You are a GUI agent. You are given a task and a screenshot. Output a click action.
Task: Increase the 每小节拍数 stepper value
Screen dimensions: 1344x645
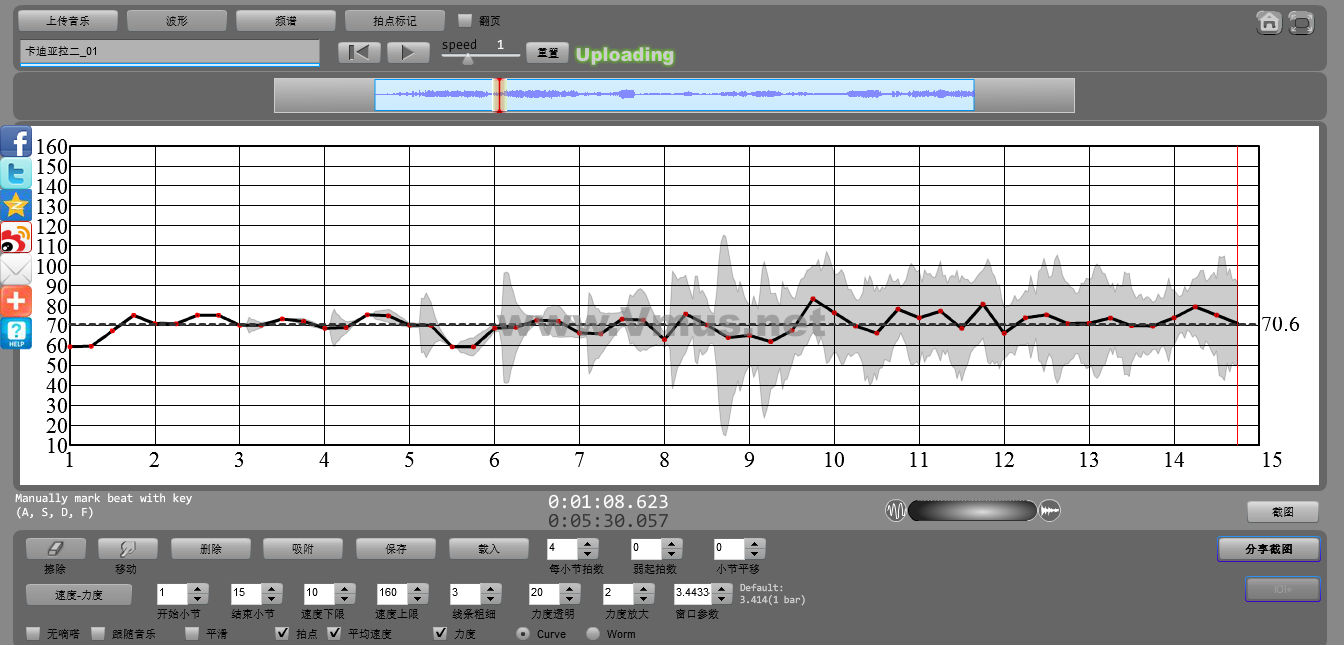pyautogui.click(x=588, y=543)
